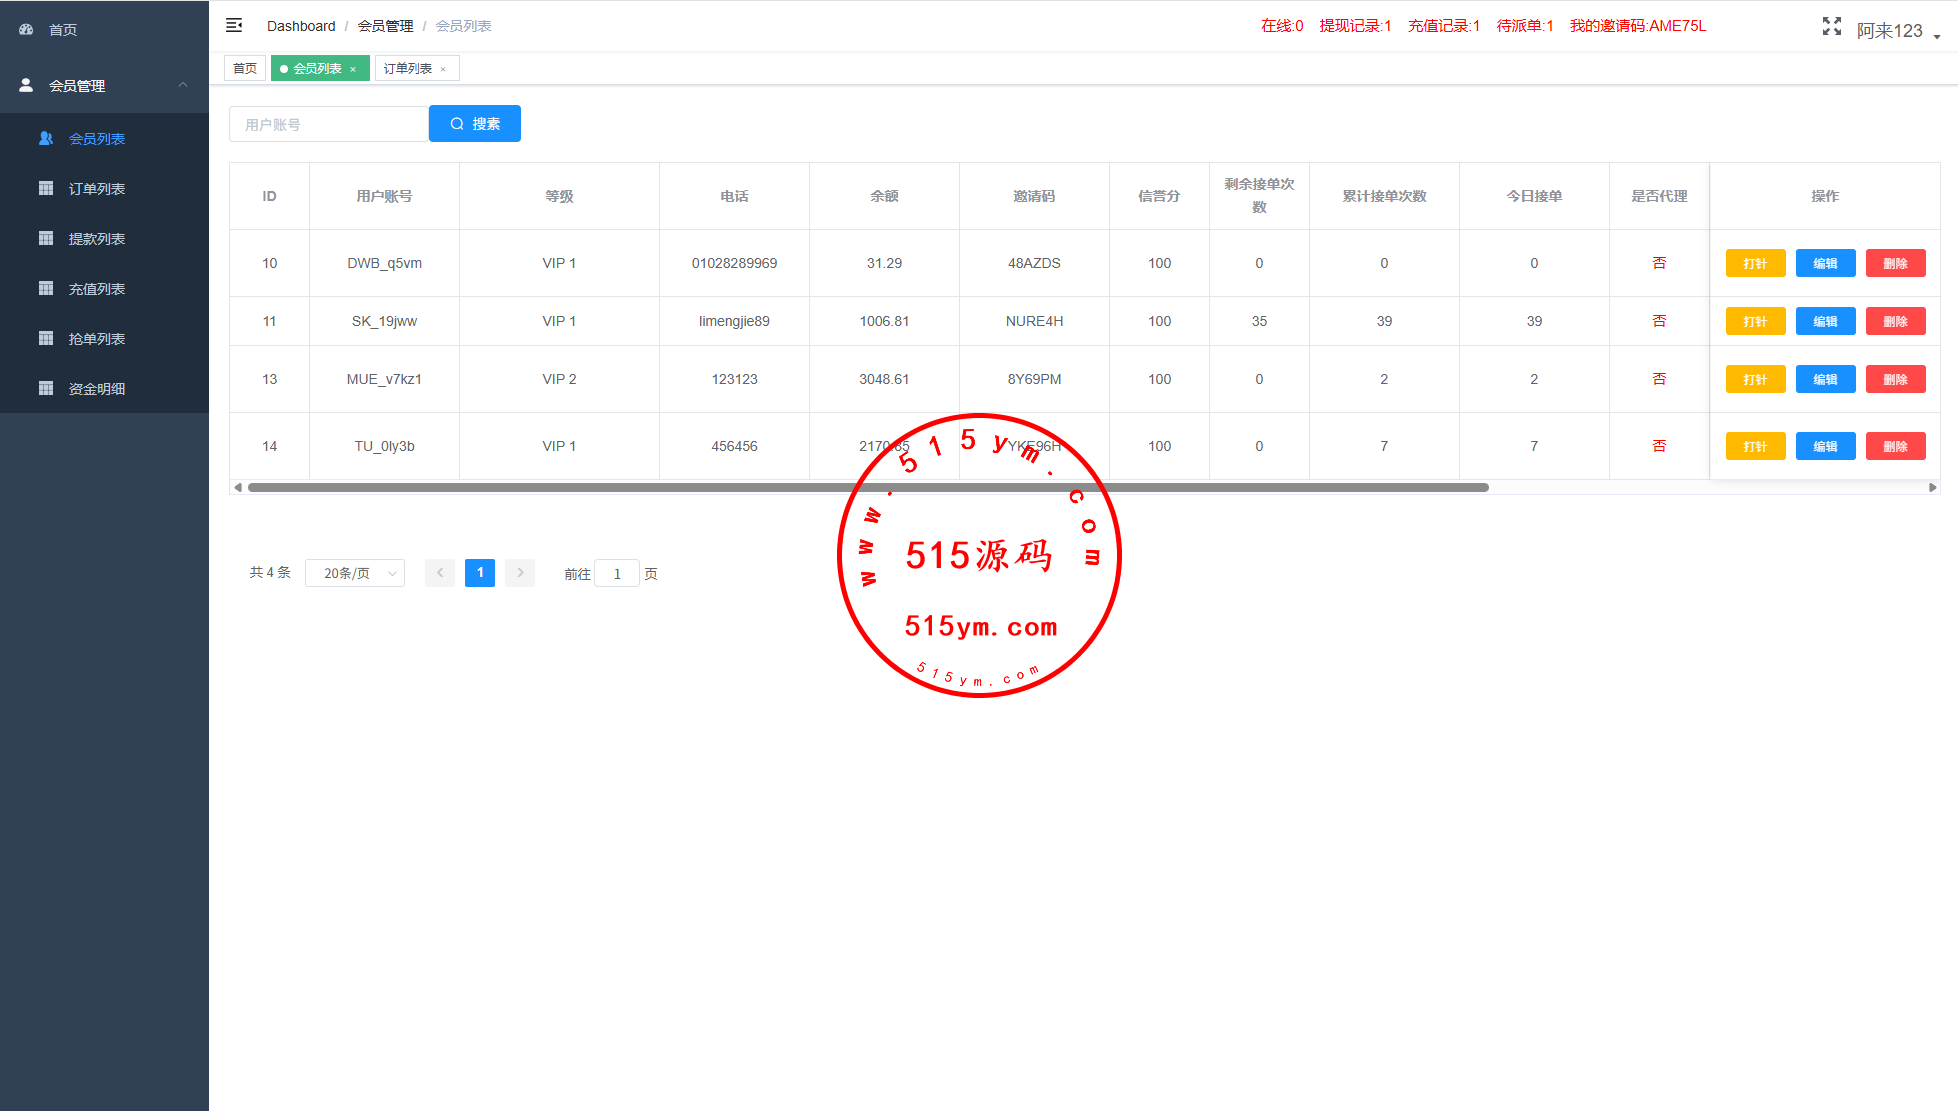Viewport: 1958px width, 1111px height.
Task: Click the fullscreen toggle icon
Action: tap(1831, 26)
